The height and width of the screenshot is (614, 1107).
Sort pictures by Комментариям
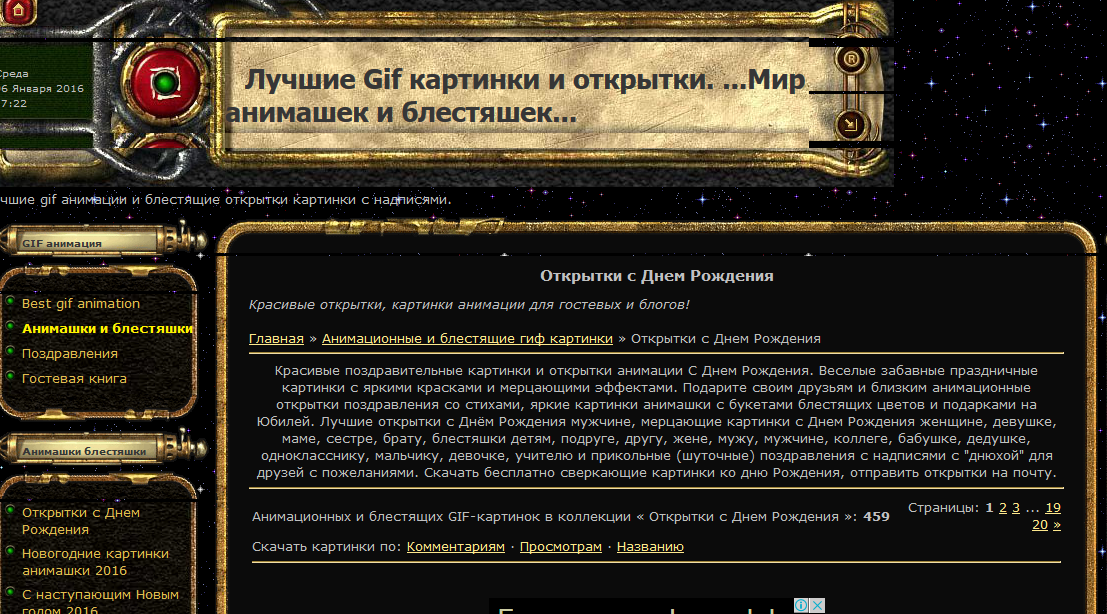point(455,546)
